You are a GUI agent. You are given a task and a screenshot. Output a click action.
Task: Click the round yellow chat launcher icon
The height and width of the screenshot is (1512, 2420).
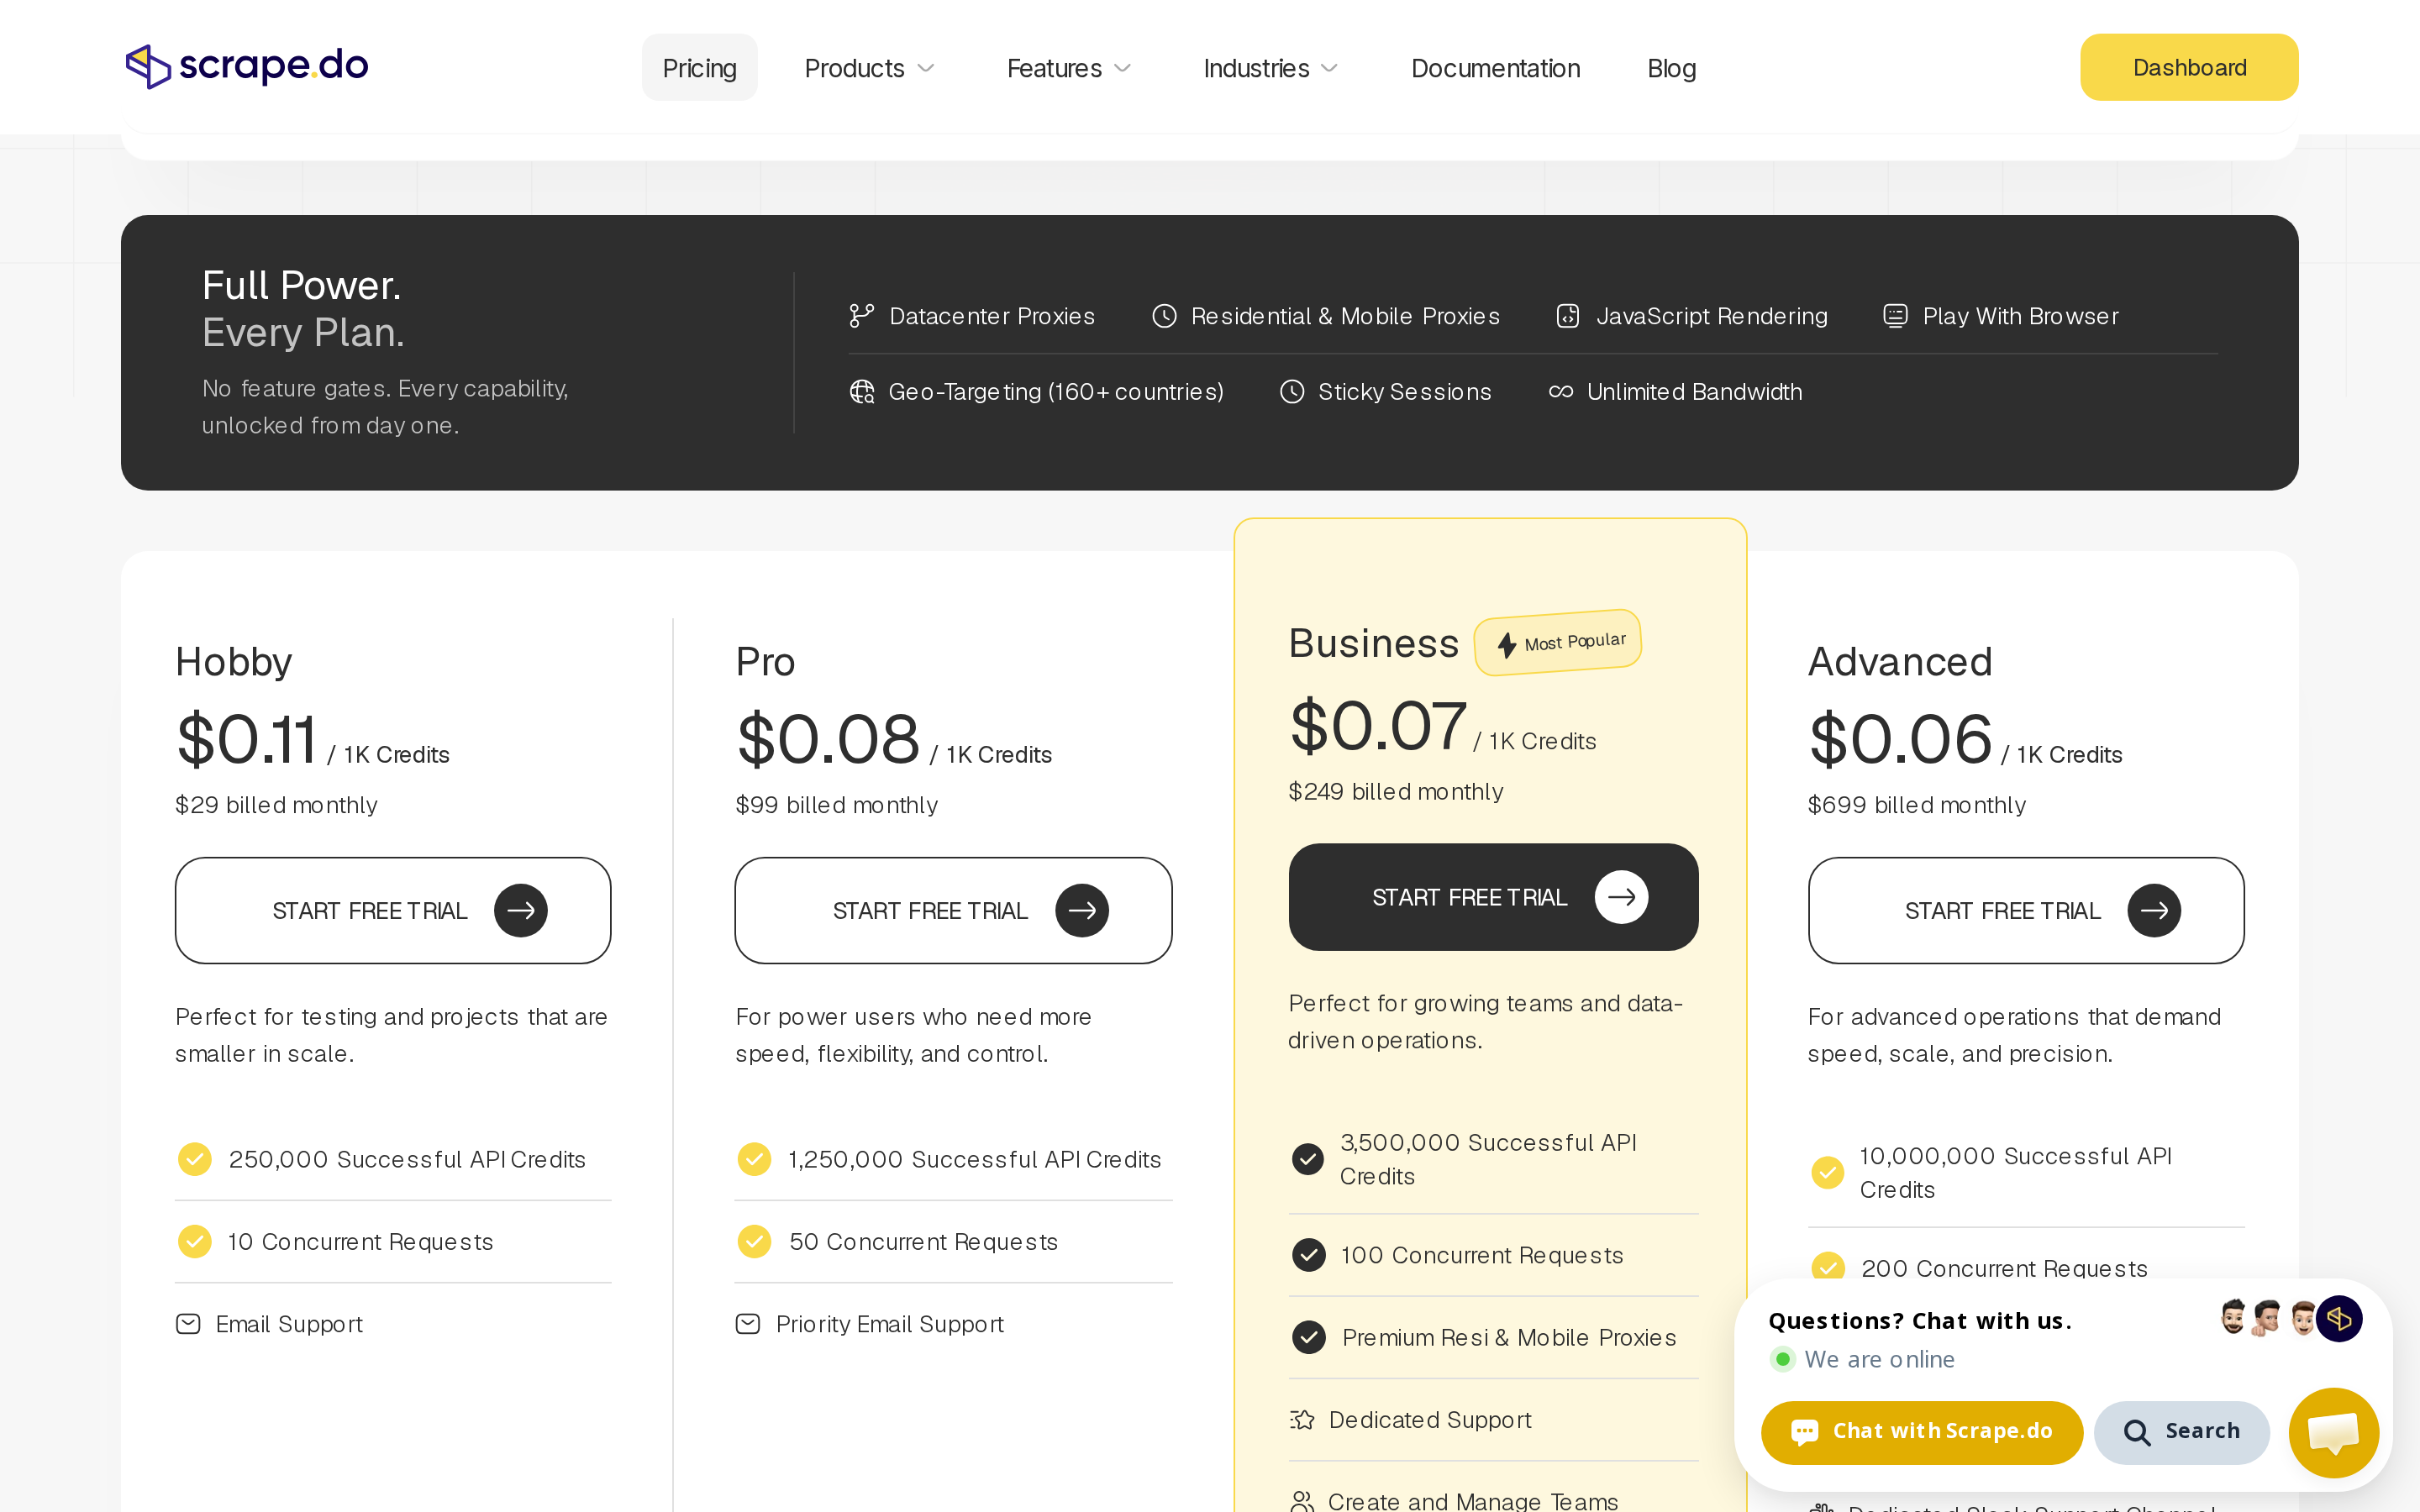click(x=2333, y=1432)
